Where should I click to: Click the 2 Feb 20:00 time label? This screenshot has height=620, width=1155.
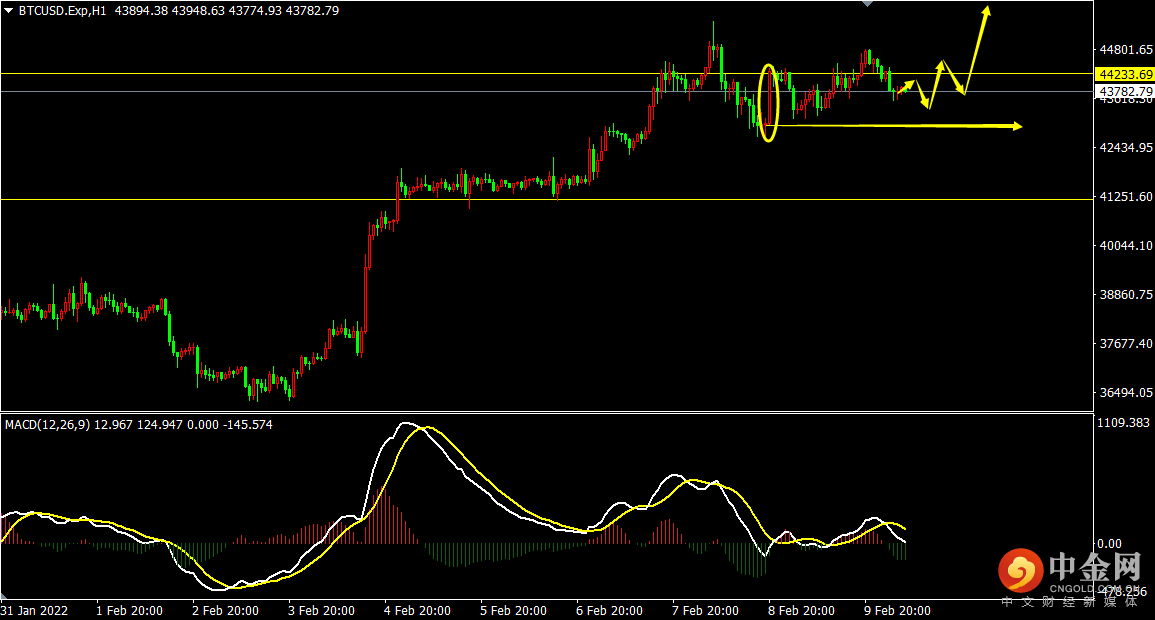[x=225, y=611]
